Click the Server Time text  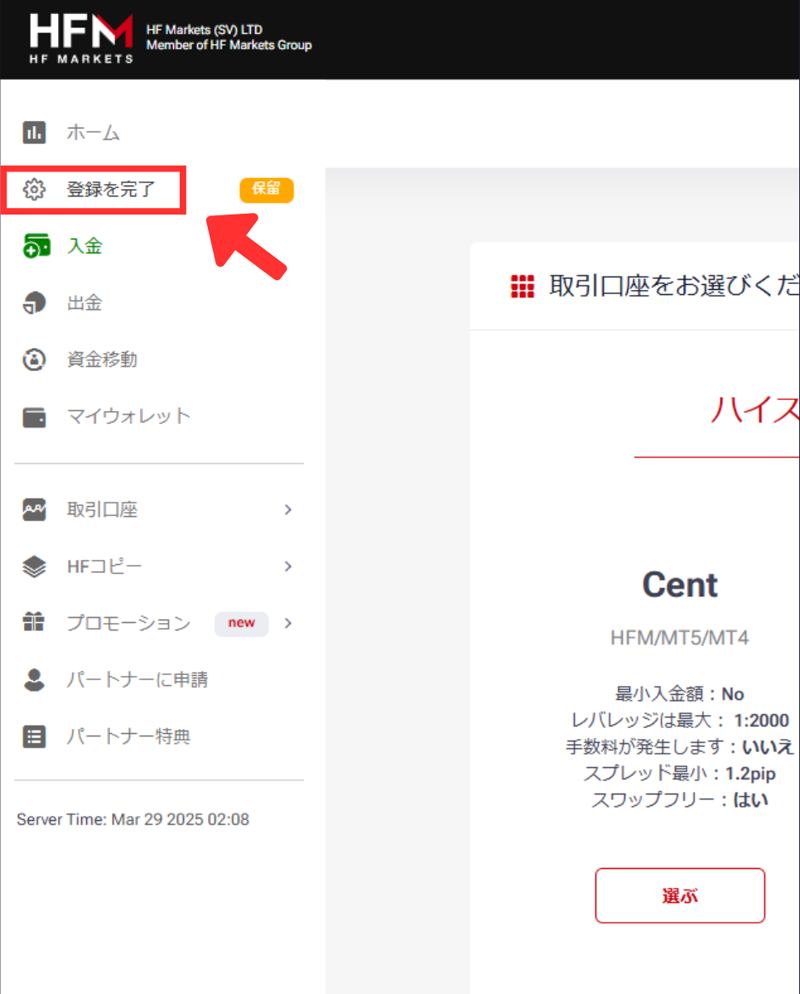click(133, 819)
